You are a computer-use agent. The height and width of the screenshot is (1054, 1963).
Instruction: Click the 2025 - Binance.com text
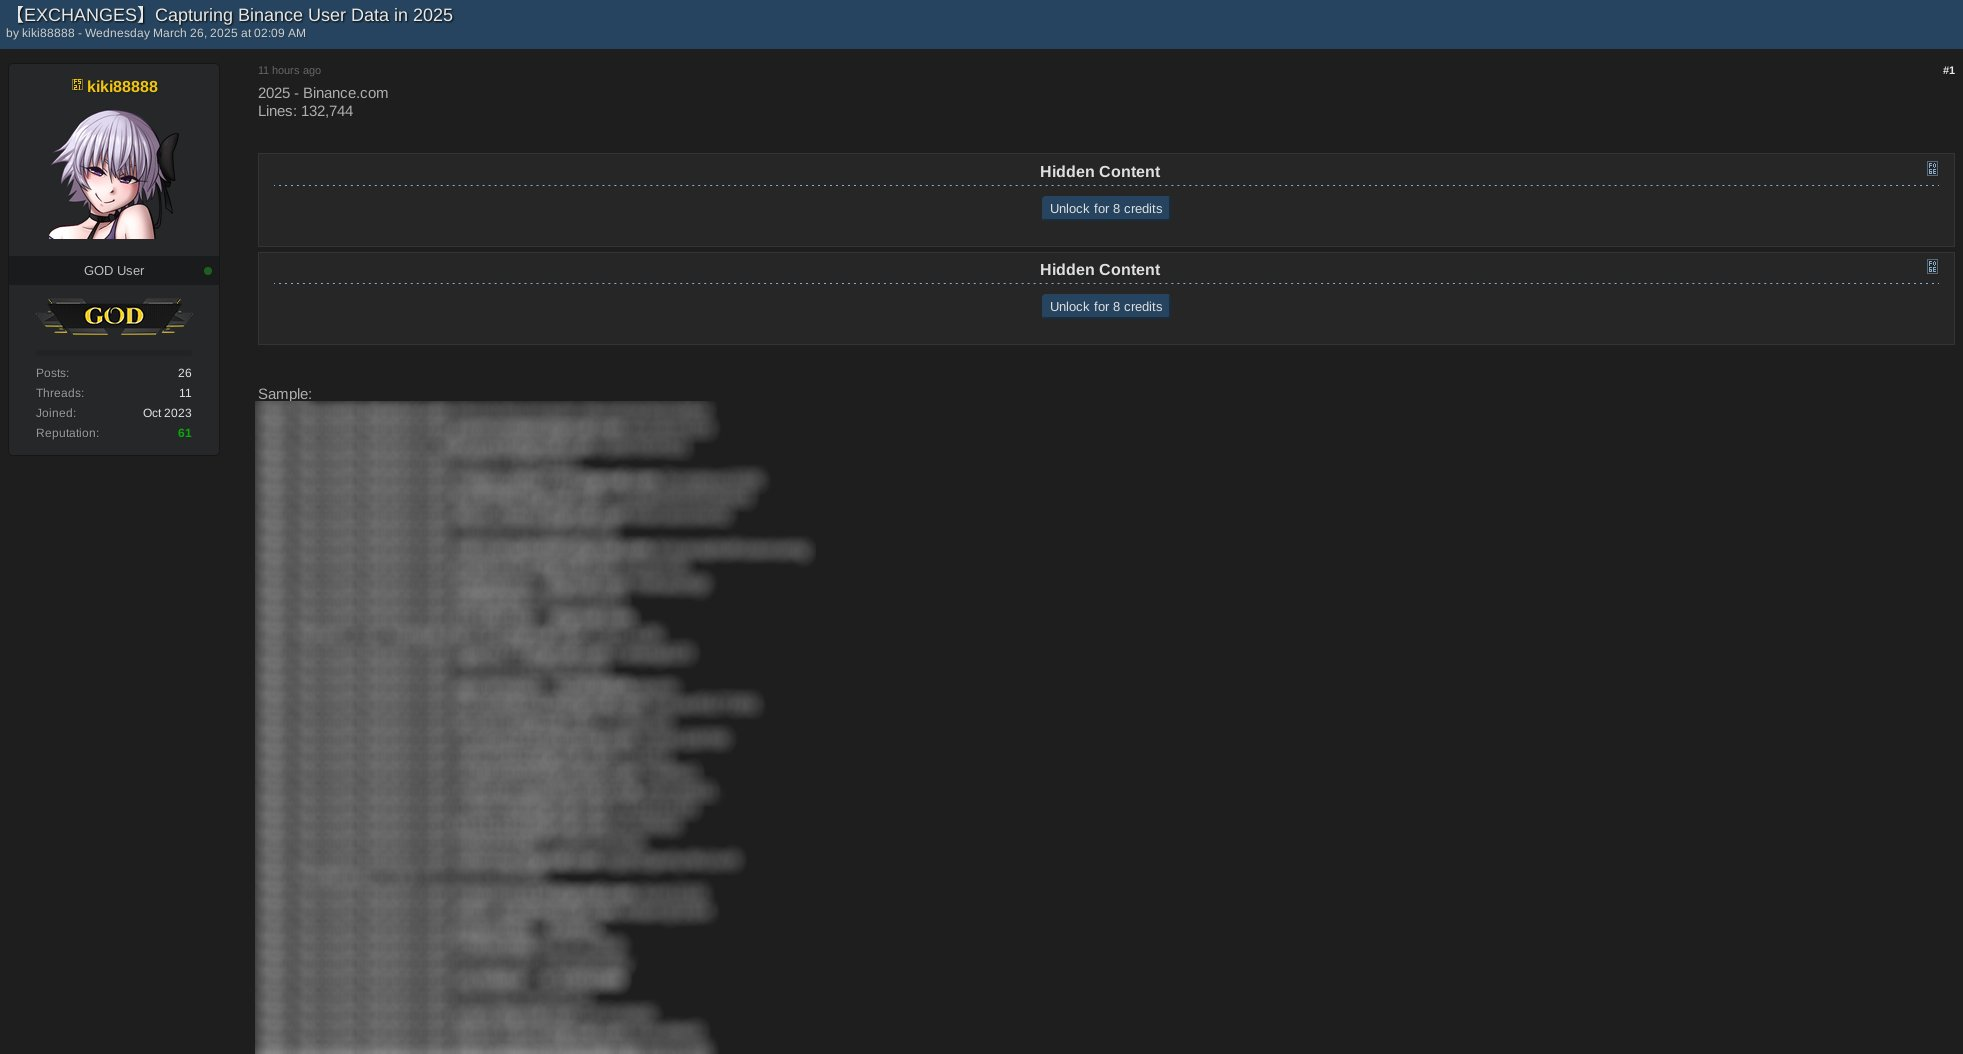(x=323, y=93)
